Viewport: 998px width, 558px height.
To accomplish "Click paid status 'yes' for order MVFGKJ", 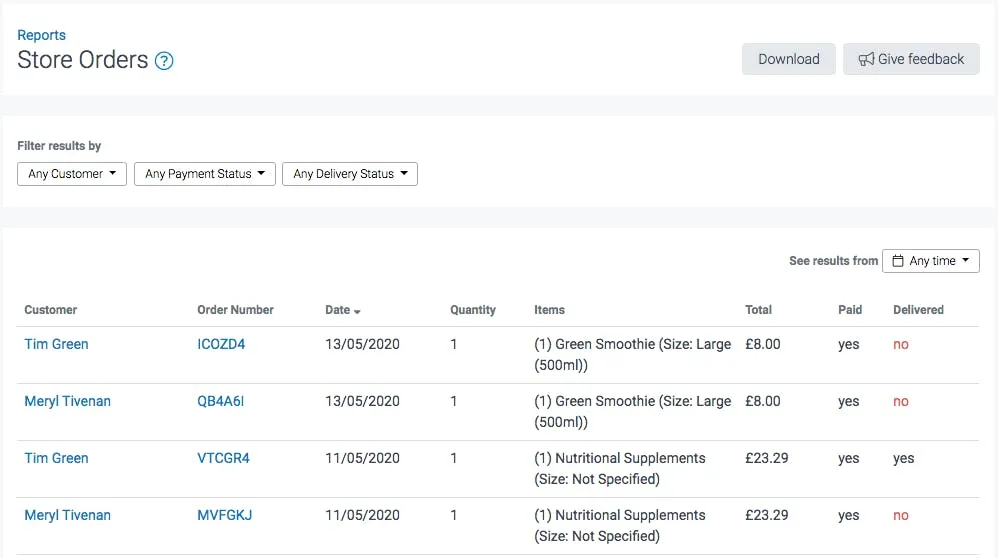I will pyautogui.click(x=848, y=516).
